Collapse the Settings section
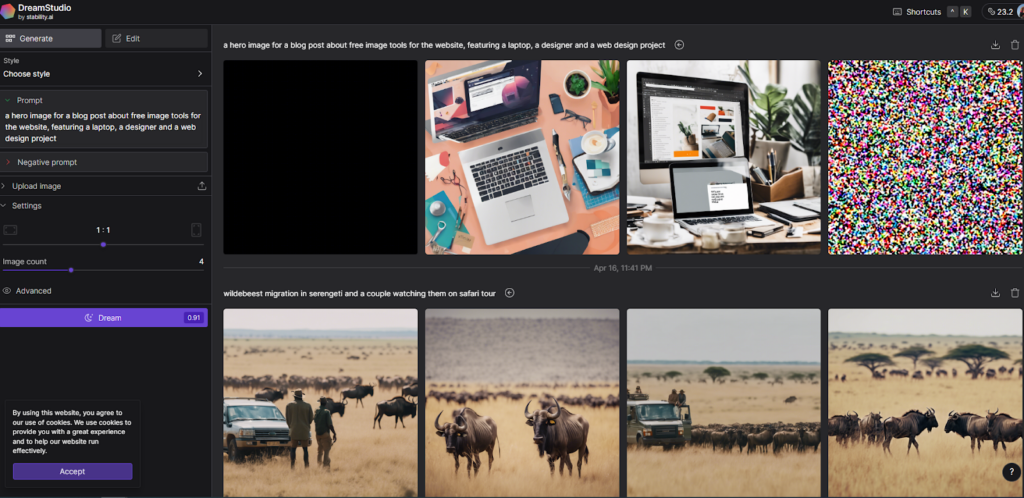Image resolution: width=1024 pixels, height=498 pixels. click(26, 205)
